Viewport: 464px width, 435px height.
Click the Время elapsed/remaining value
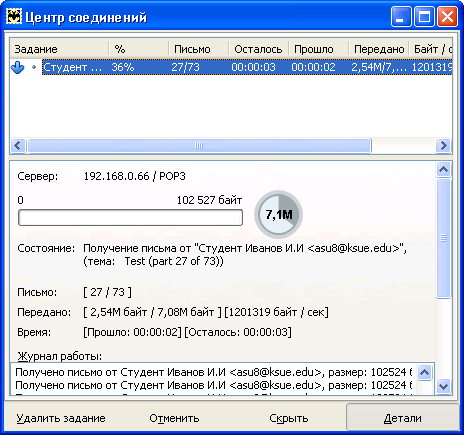pyautogui.click(x=187, y=332)
